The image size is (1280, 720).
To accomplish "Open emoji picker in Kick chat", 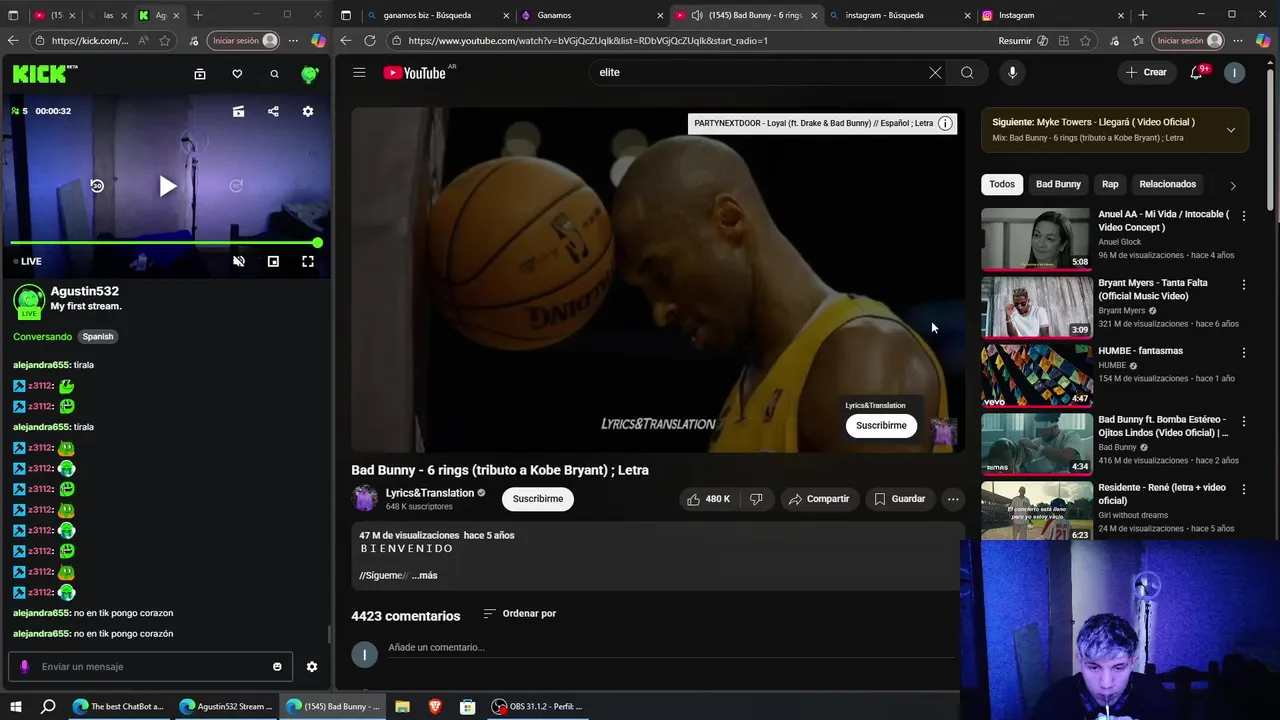I will (277, 667).
